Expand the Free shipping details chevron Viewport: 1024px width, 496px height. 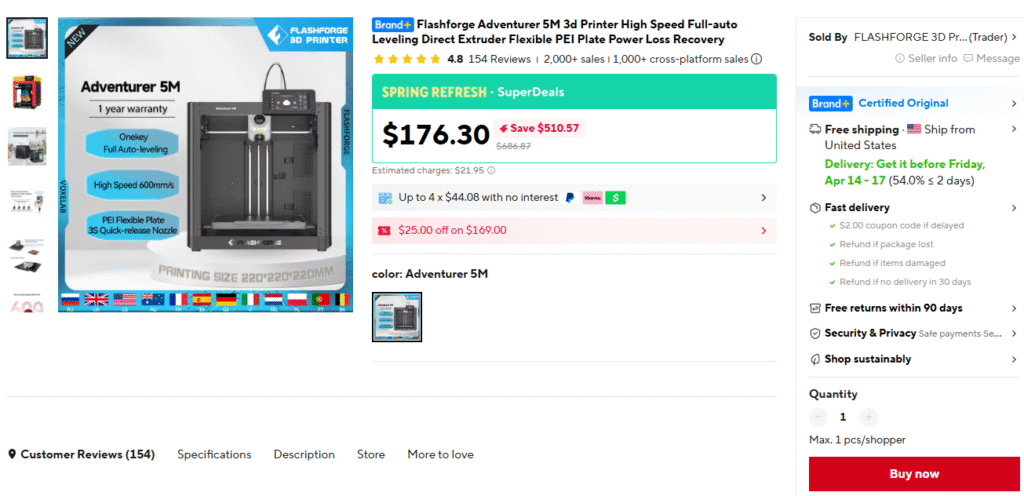(1013, 129)
